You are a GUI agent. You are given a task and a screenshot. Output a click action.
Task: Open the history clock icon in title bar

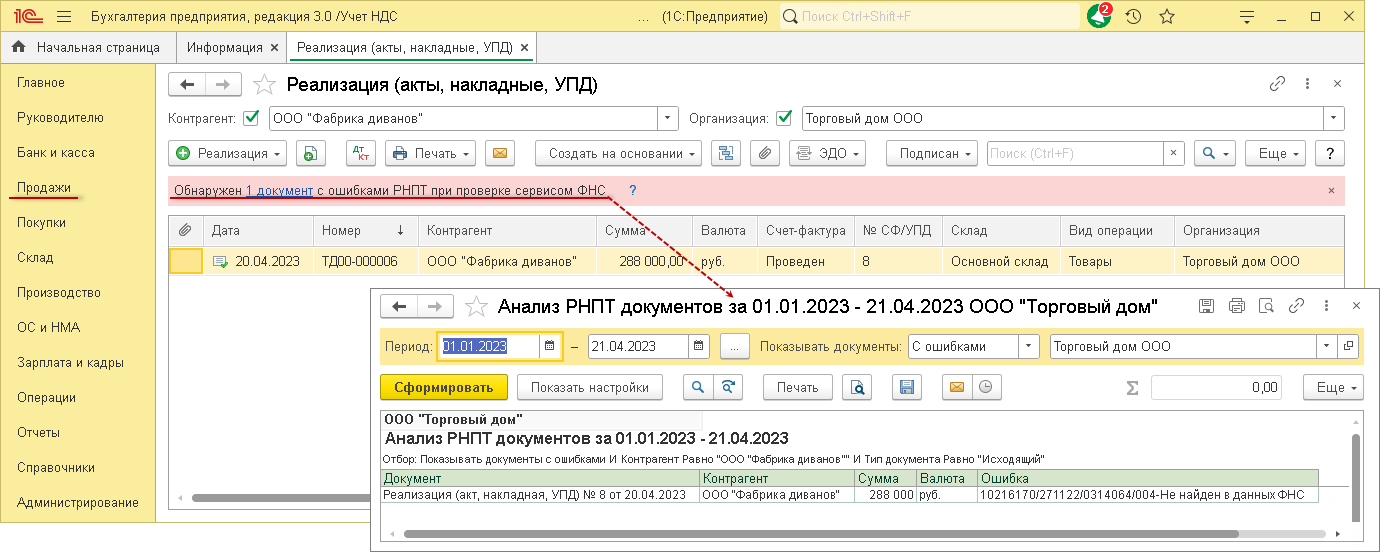click(x=1133, y=17)
